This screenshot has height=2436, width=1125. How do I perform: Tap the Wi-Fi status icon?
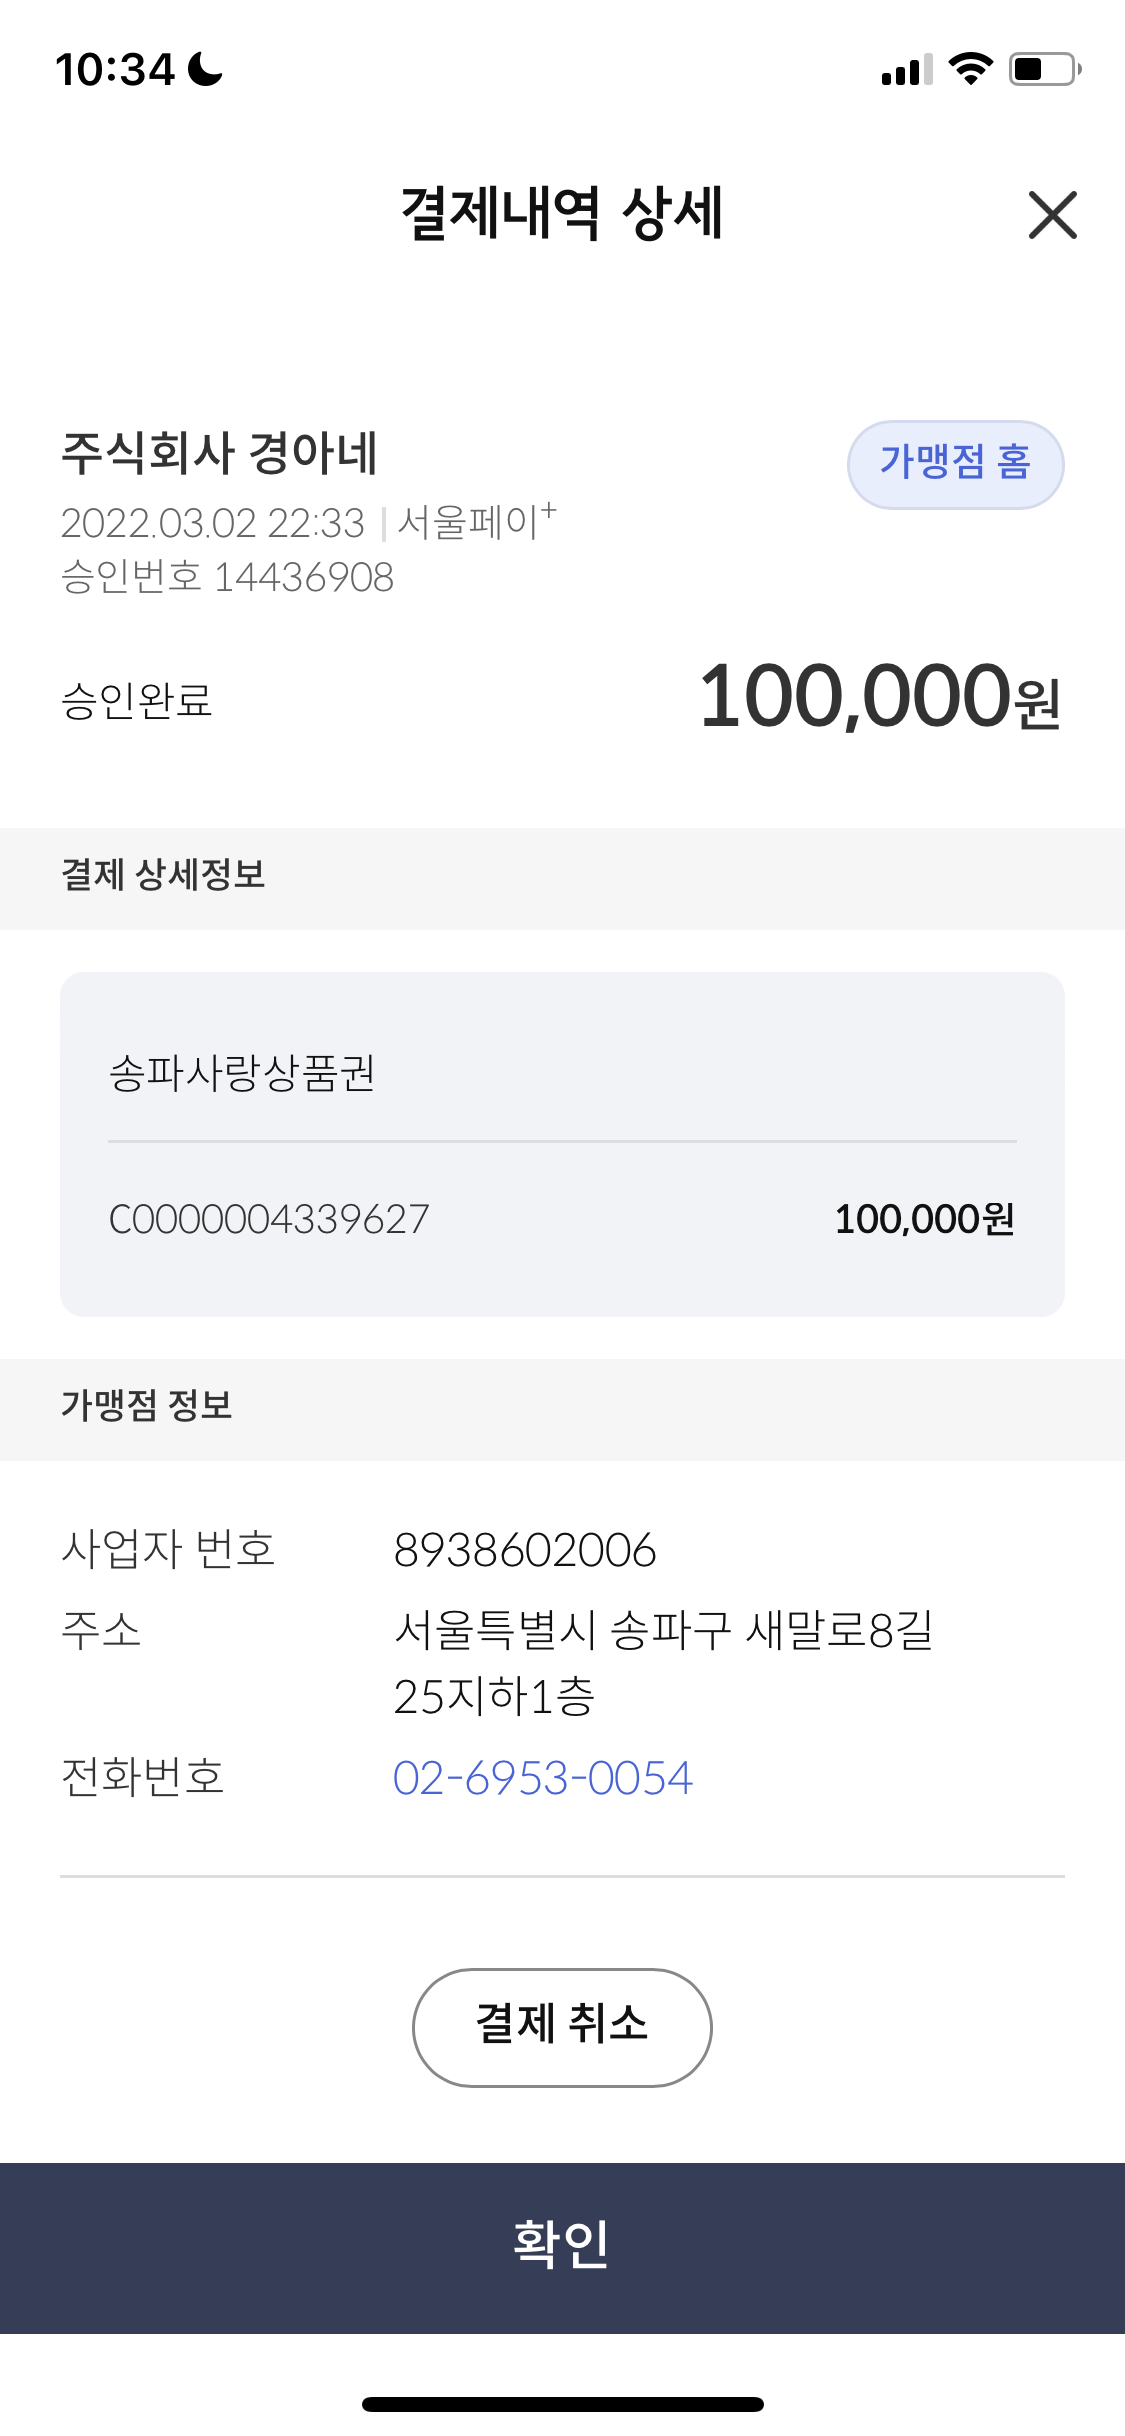[970, 69]
